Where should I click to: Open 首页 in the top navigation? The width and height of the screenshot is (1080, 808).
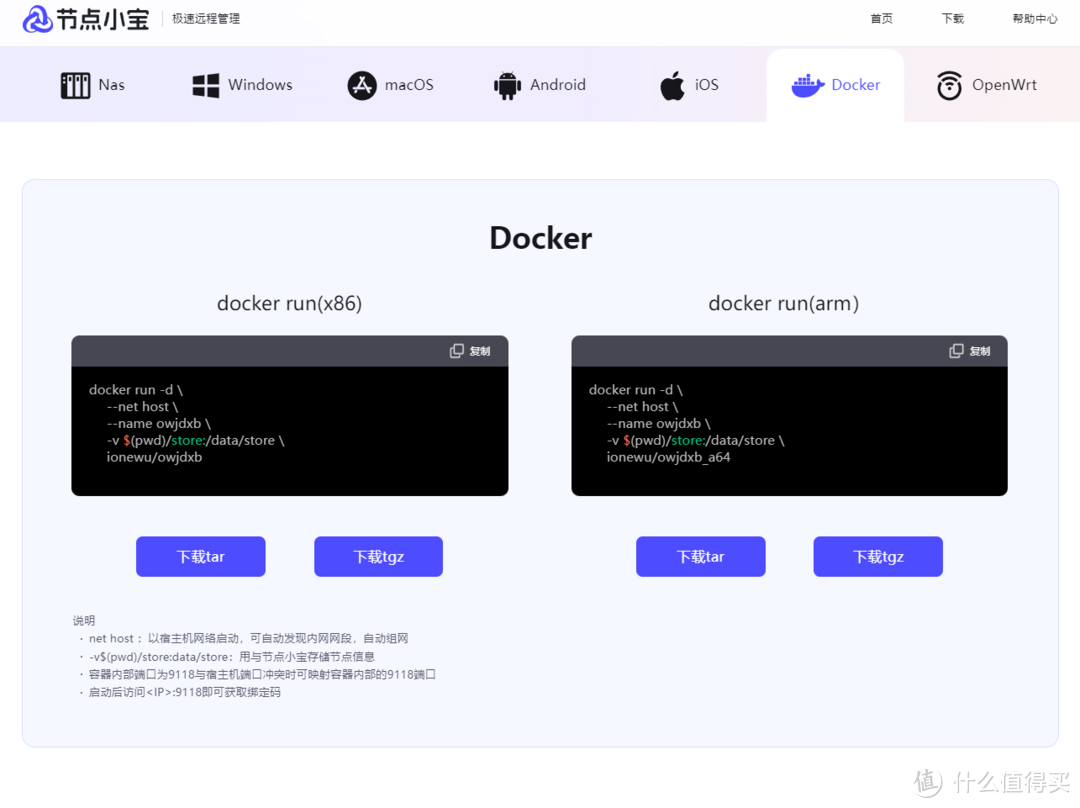coord(881,19)
